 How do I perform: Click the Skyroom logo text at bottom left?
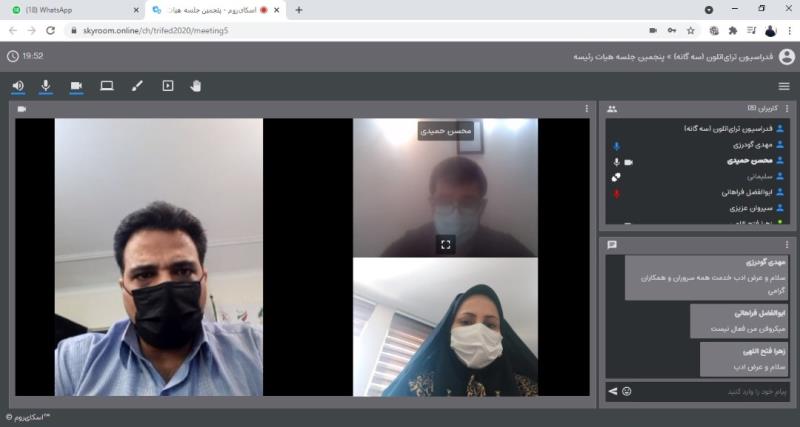28,417
